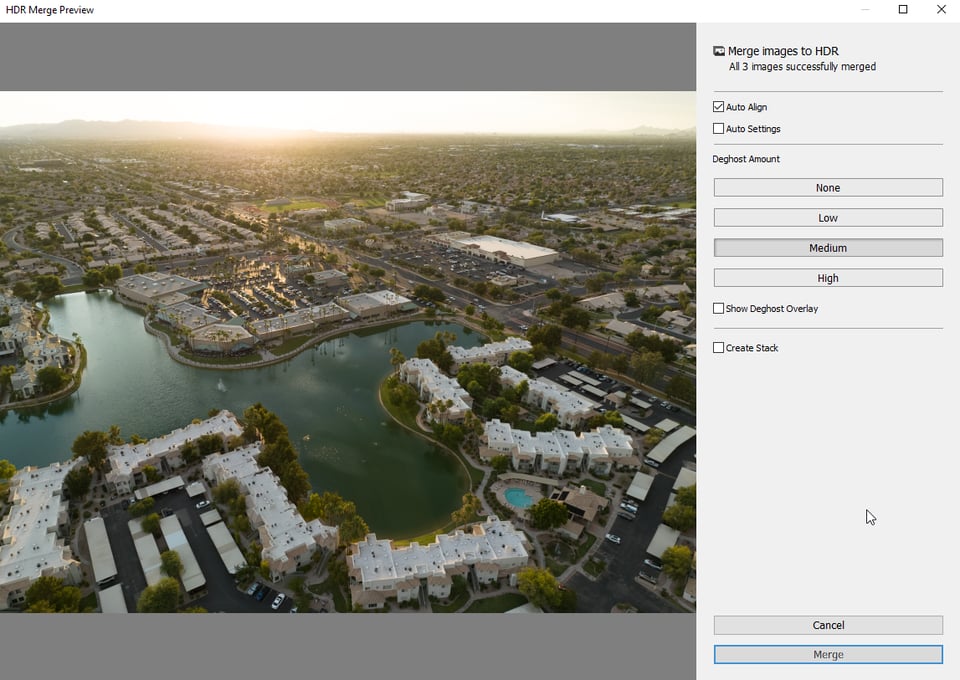Enable the Auto Settings checkbox

[718, 129]
